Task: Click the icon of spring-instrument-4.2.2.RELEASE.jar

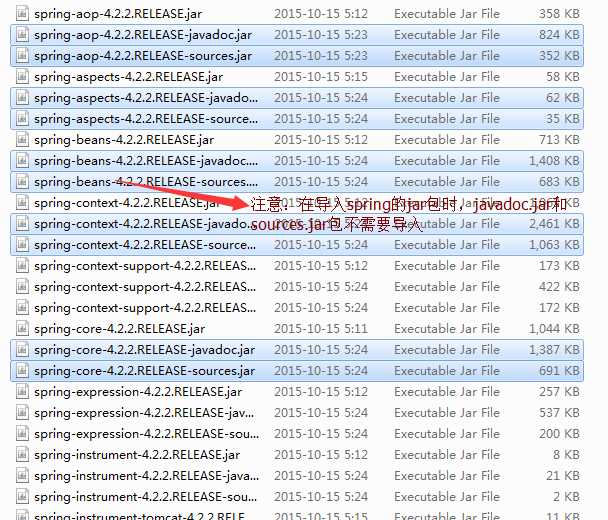Action: pyautogui.click(x=22, y=454)
